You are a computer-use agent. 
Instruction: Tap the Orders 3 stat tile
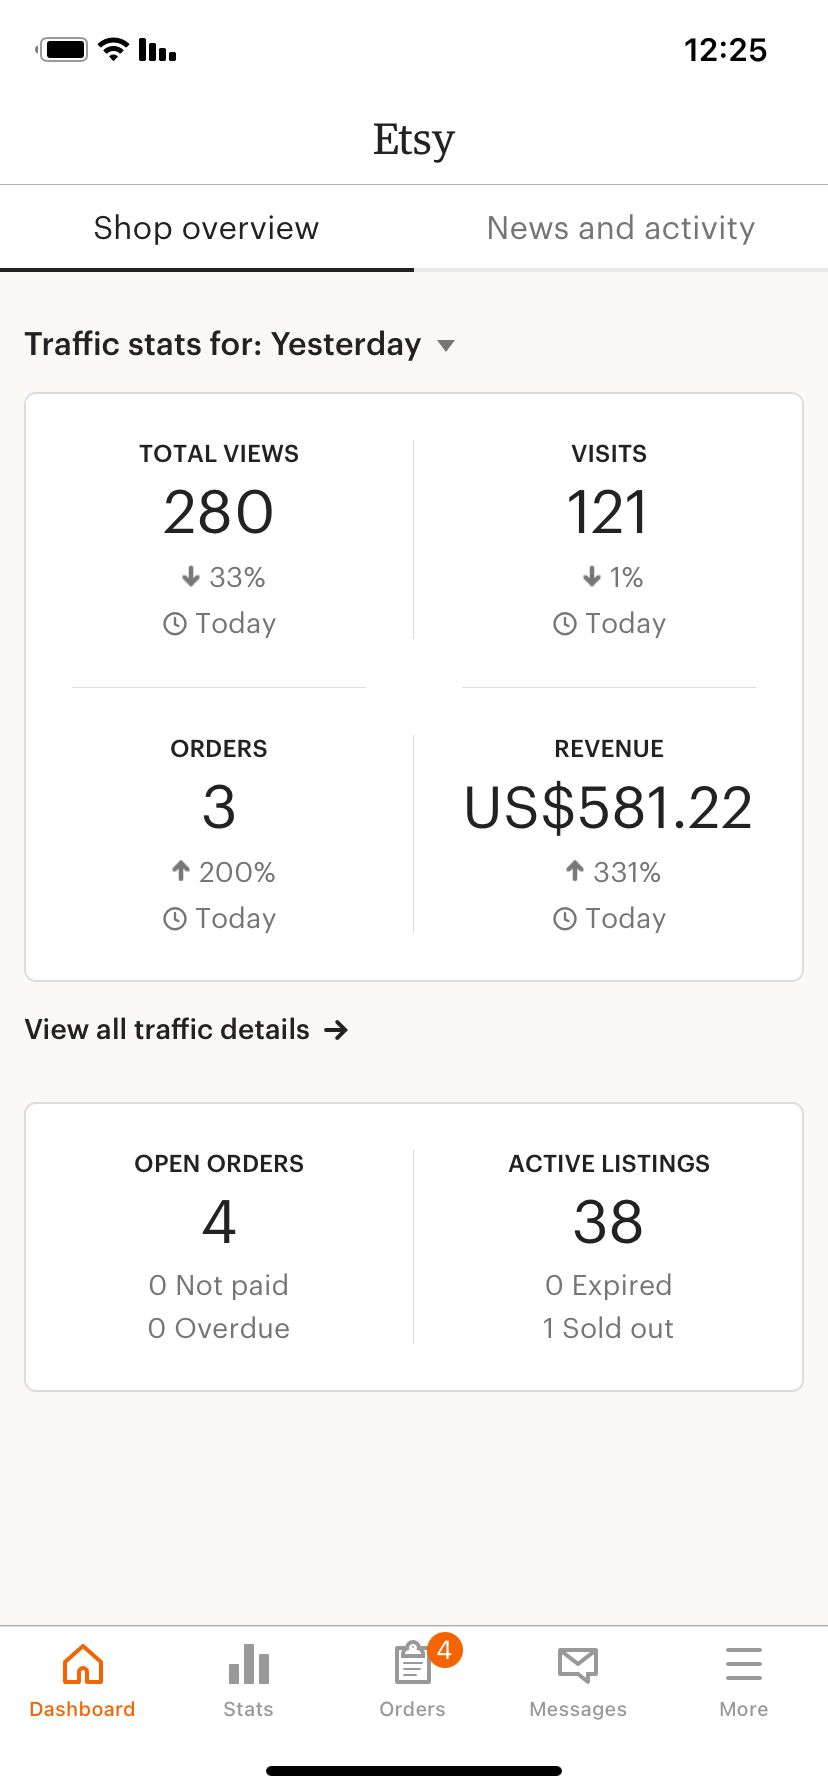tap(219, 807)
